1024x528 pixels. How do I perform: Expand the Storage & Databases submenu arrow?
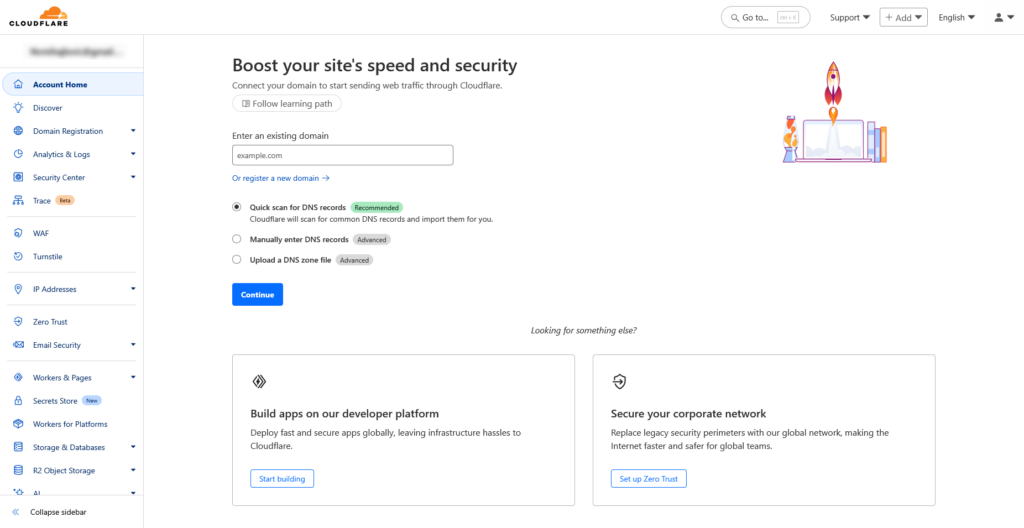[133, 447]
